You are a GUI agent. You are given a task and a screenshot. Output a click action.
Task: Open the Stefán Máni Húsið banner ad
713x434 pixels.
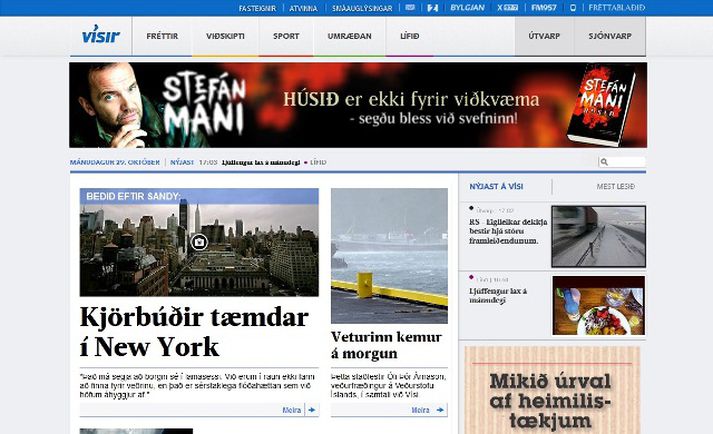pyautogui.click(x=358, y=105)
